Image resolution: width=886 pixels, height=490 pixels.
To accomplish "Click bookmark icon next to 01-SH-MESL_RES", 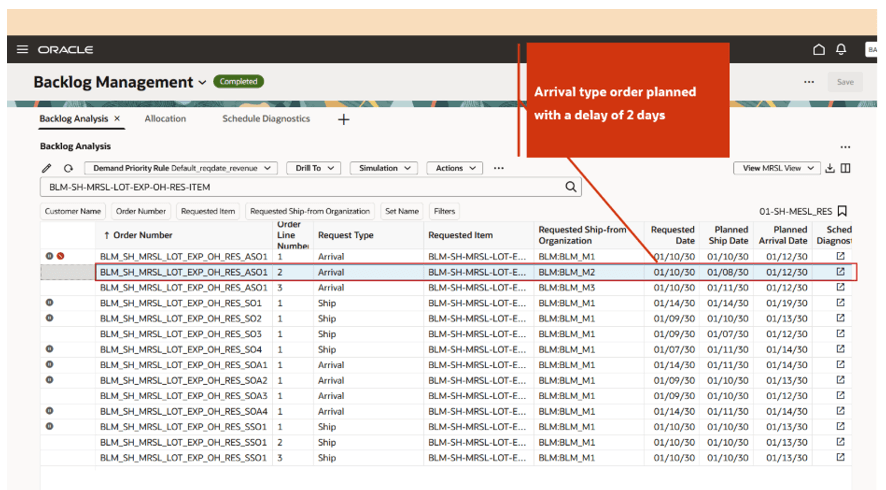I will tap(842, 211).
